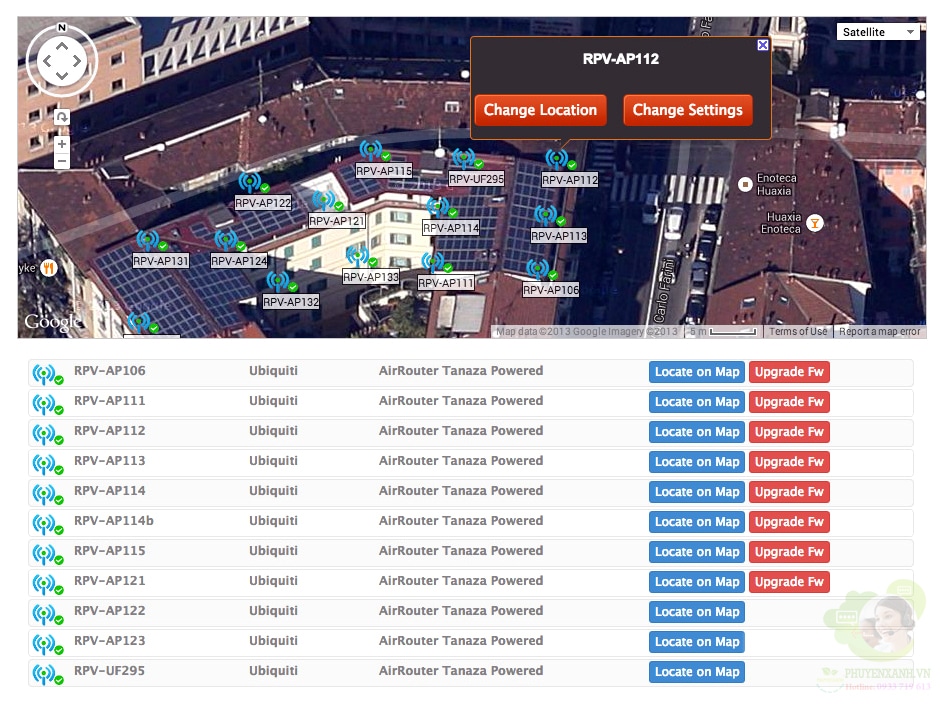Pan the map up using compass arrow
Image resolution: width=940 pixels, height=705 pixels.
pos(62,45)
